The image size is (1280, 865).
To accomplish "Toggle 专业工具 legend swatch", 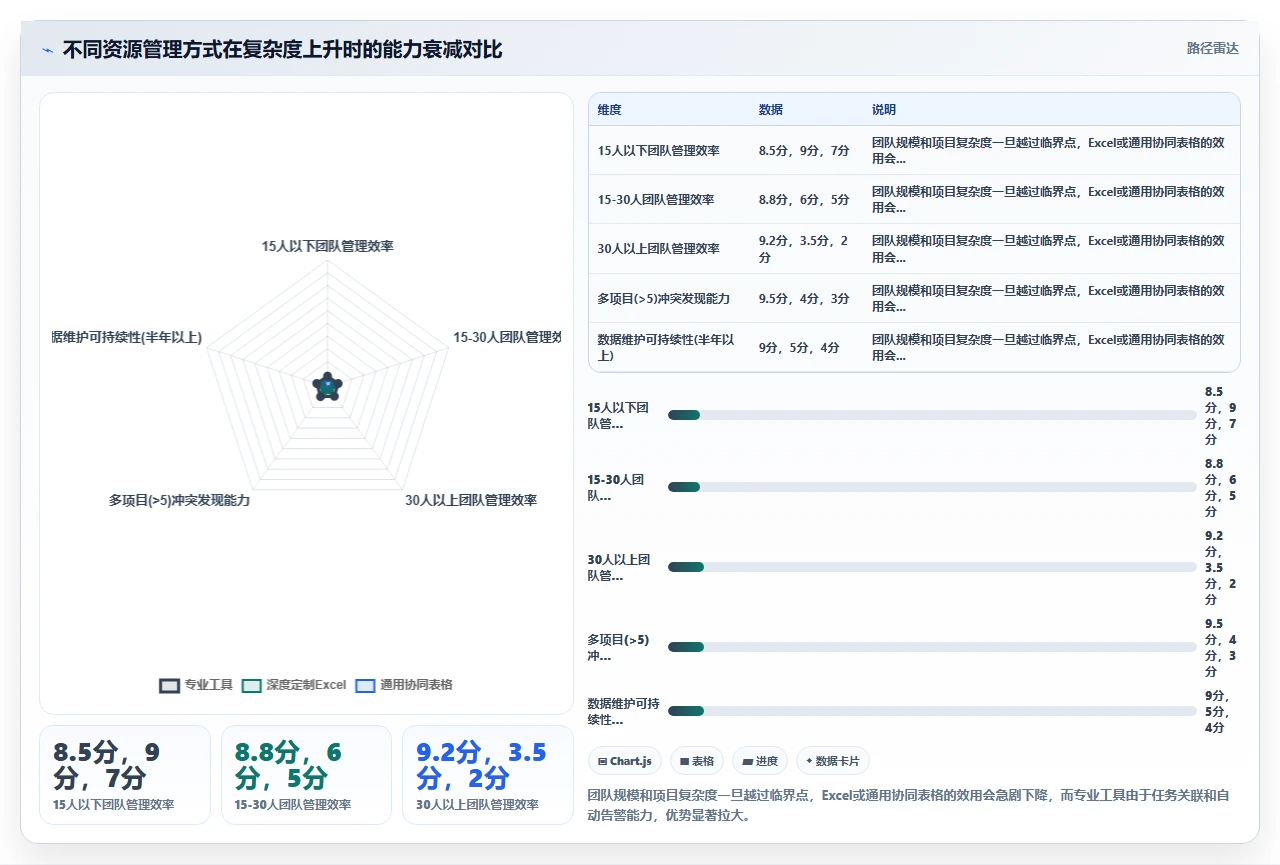I will (x=170, y=685).
